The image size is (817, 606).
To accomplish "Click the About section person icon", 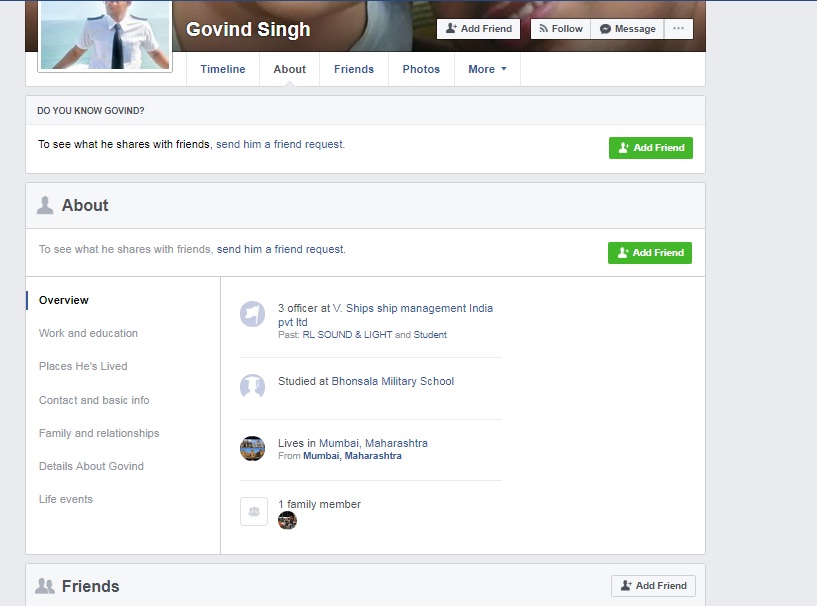I will pyautogui.click(x=45, y=205).
